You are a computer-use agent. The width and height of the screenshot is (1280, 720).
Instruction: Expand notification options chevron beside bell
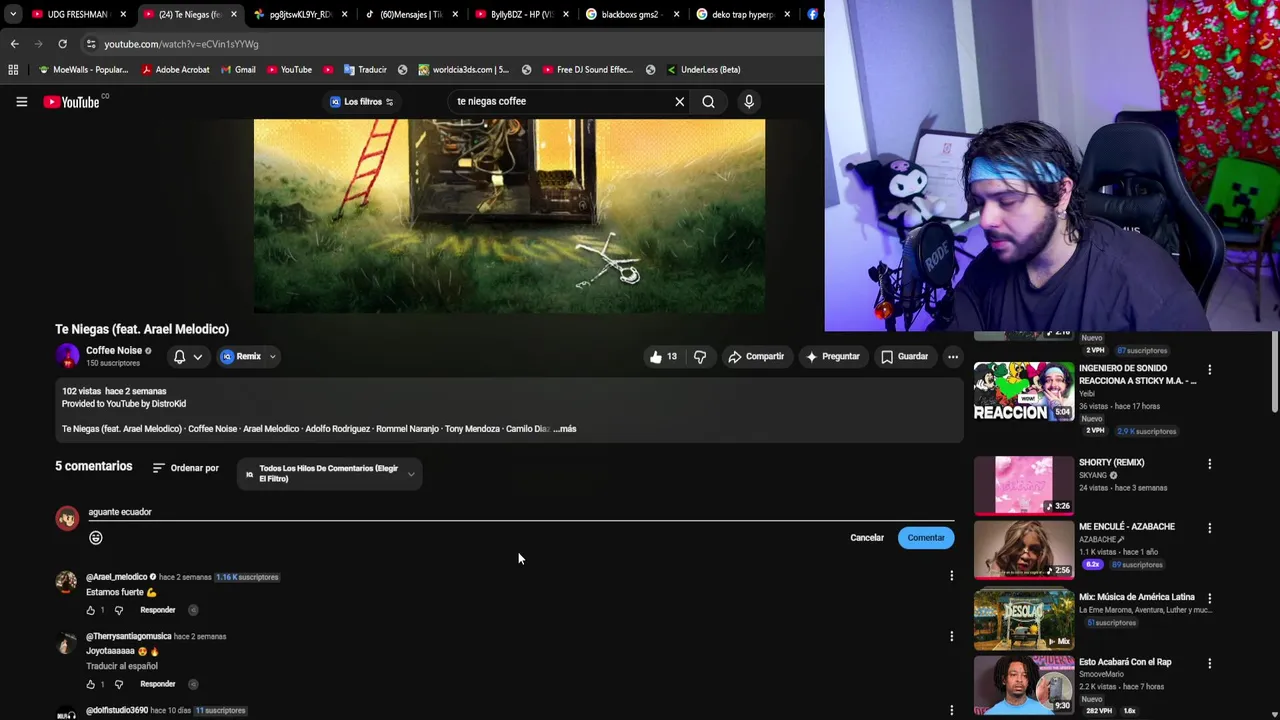click(x=198, y=357)
